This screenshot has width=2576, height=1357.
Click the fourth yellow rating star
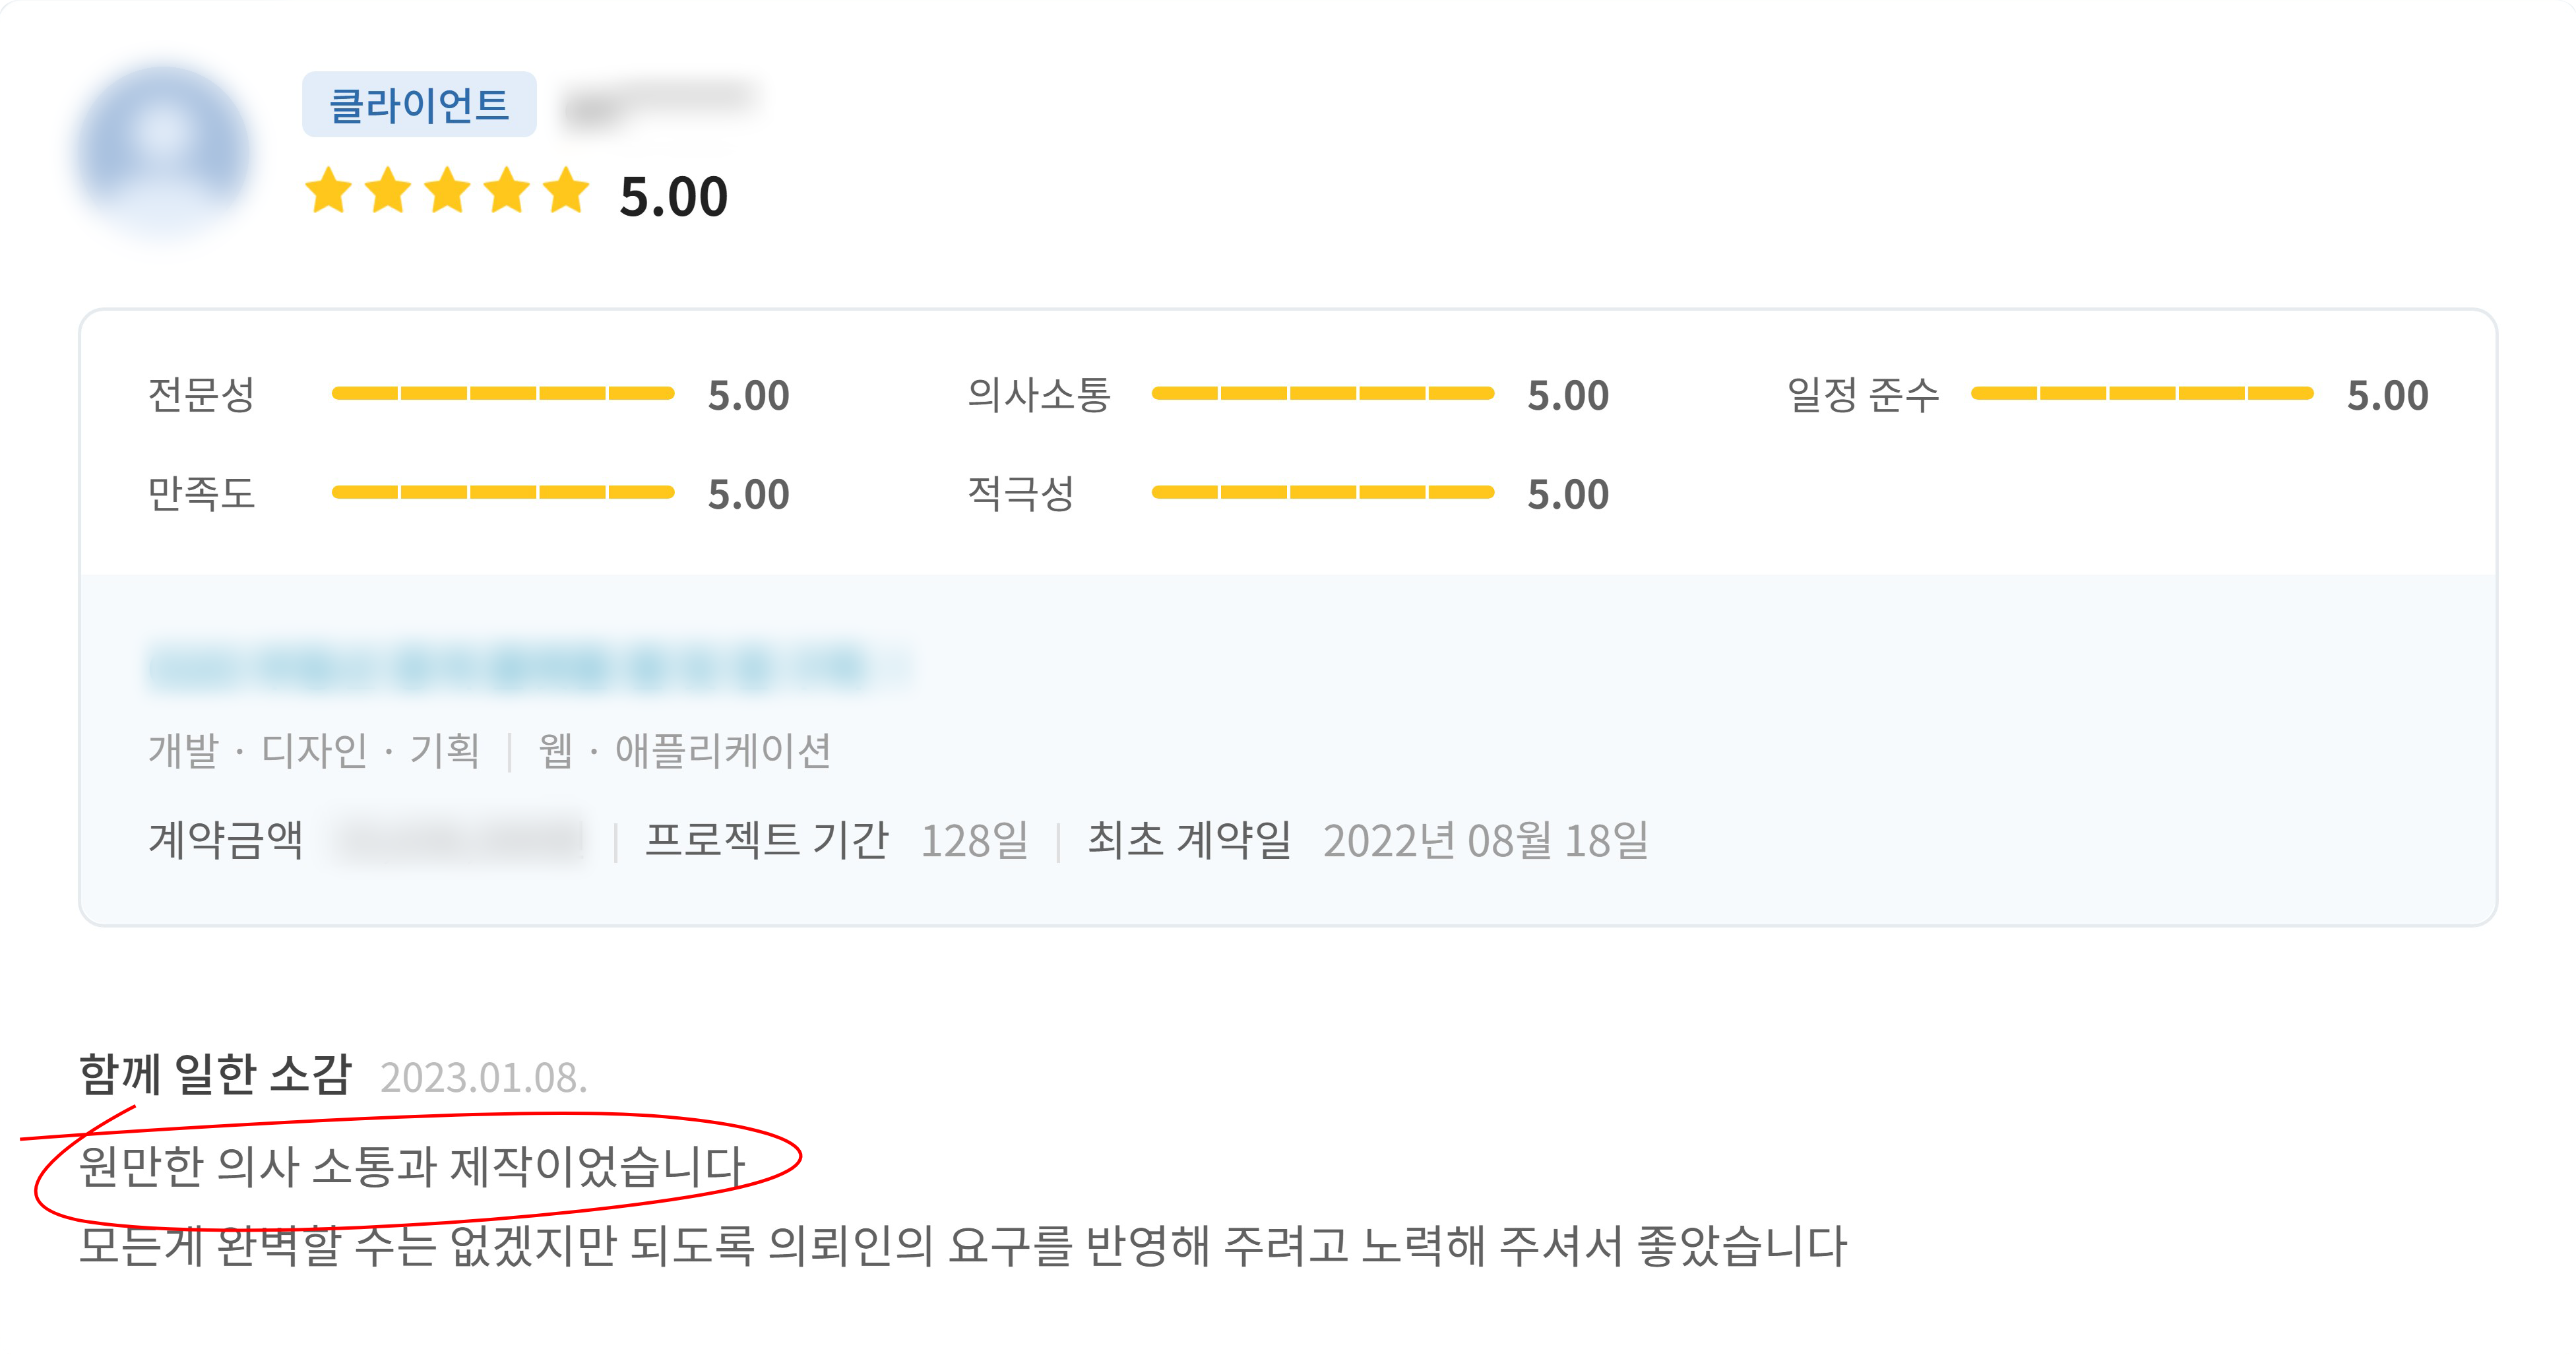(508, 191)
